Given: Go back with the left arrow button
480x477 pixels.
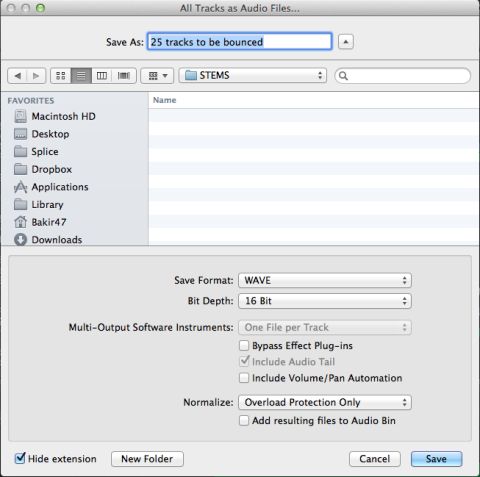Looking at the screenshot, I should (x=18, y=76).
